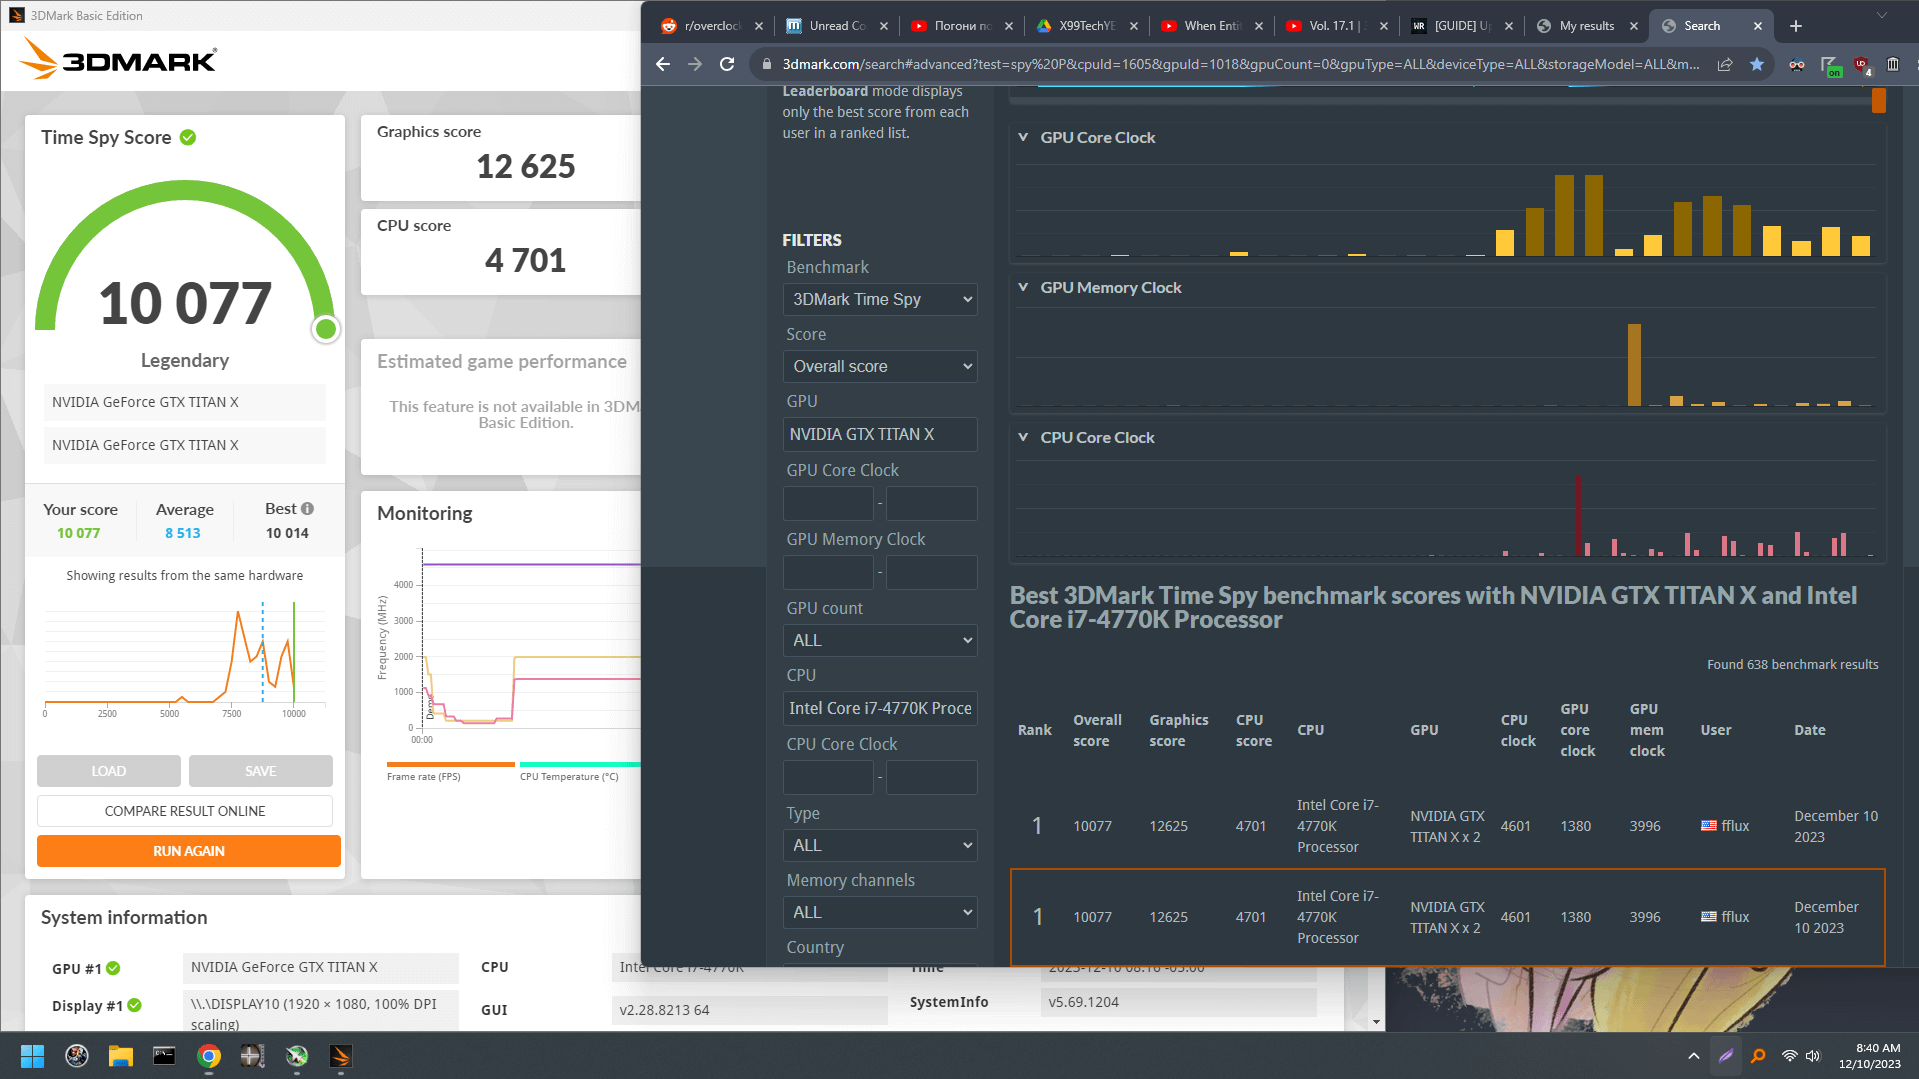Click the CPU Core Clock maximum field

(931, 777)
